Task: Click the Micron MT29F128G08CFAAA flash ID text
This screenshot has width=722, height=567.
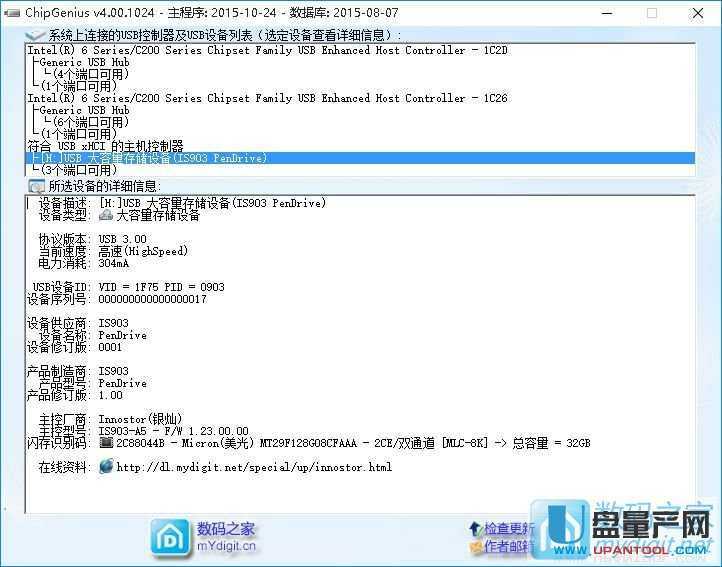Action: click(353, 443)
